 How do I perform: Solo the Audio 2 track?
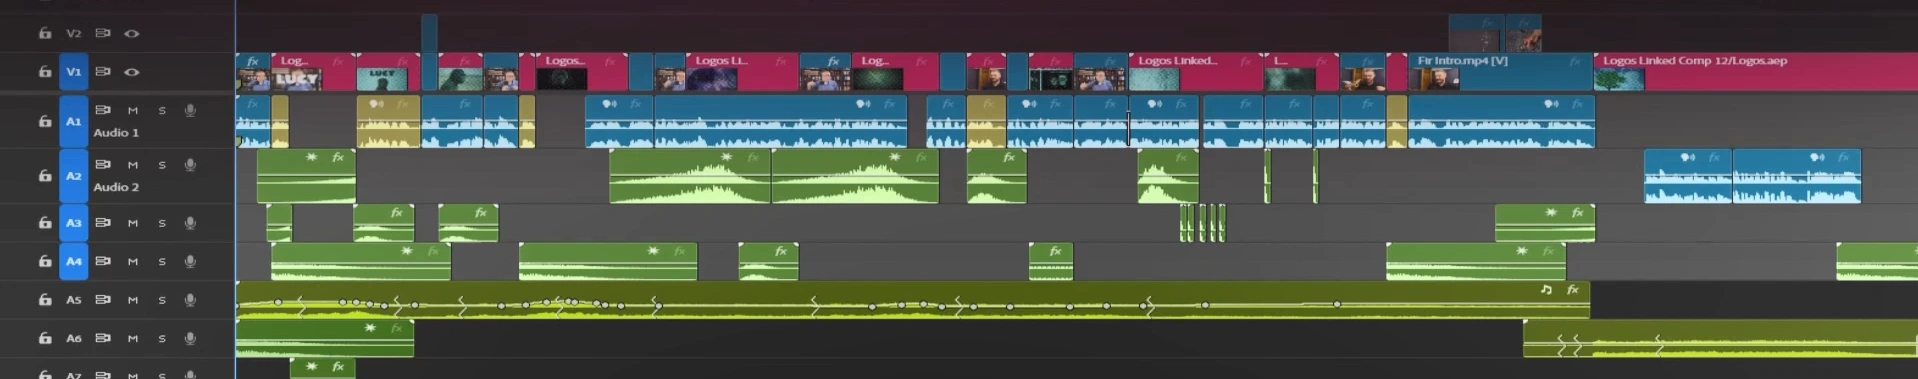point(161,165)
